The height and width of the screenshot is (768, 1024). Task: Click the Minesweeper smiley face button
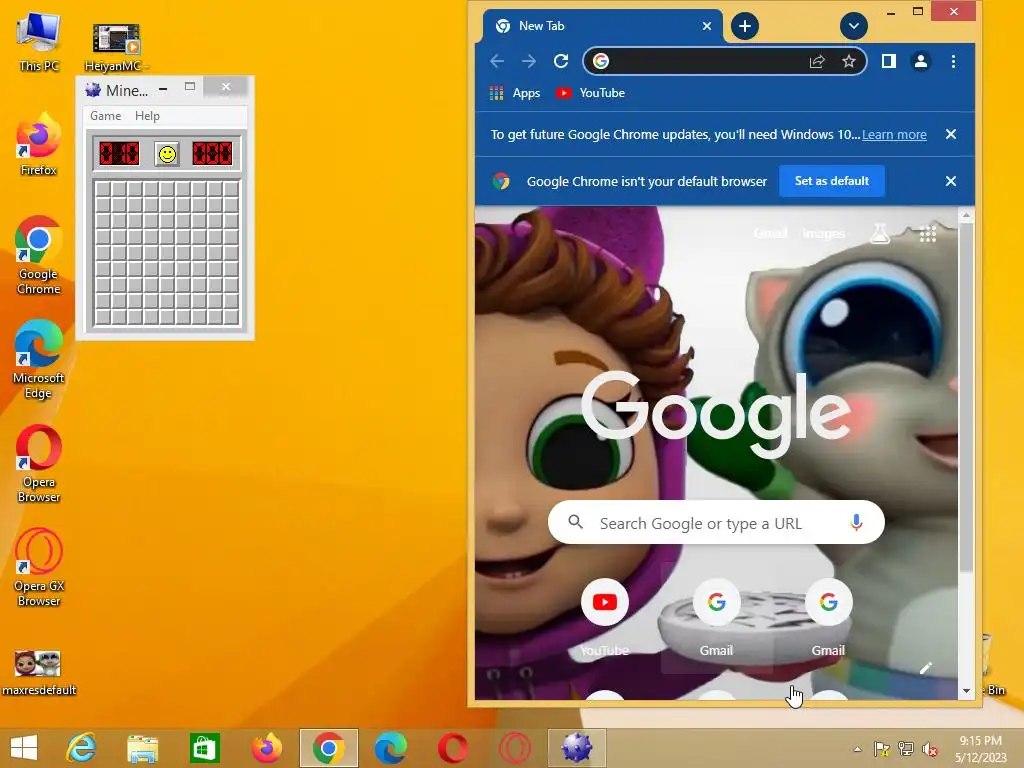167,154
